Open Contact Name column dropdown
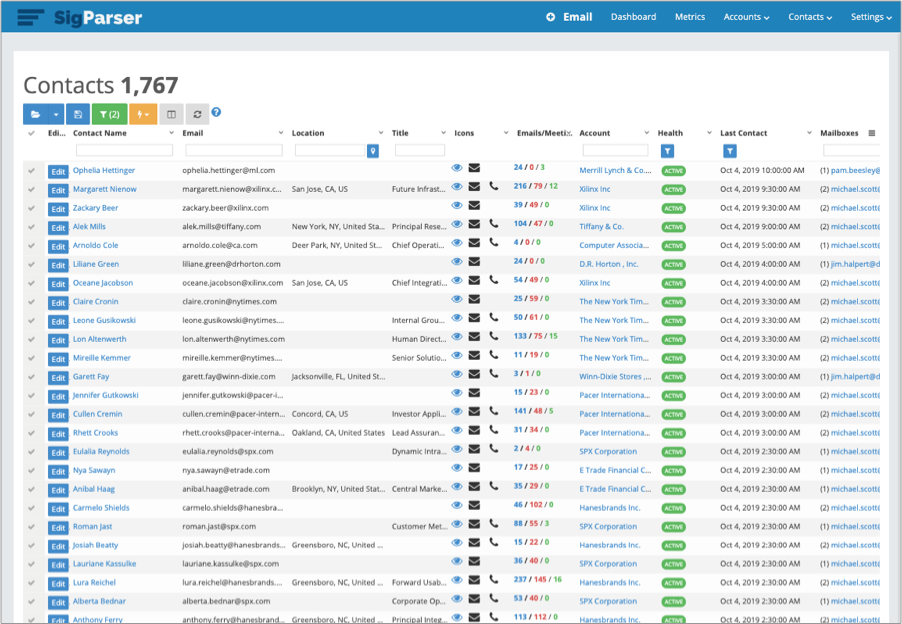 (171, 133)
